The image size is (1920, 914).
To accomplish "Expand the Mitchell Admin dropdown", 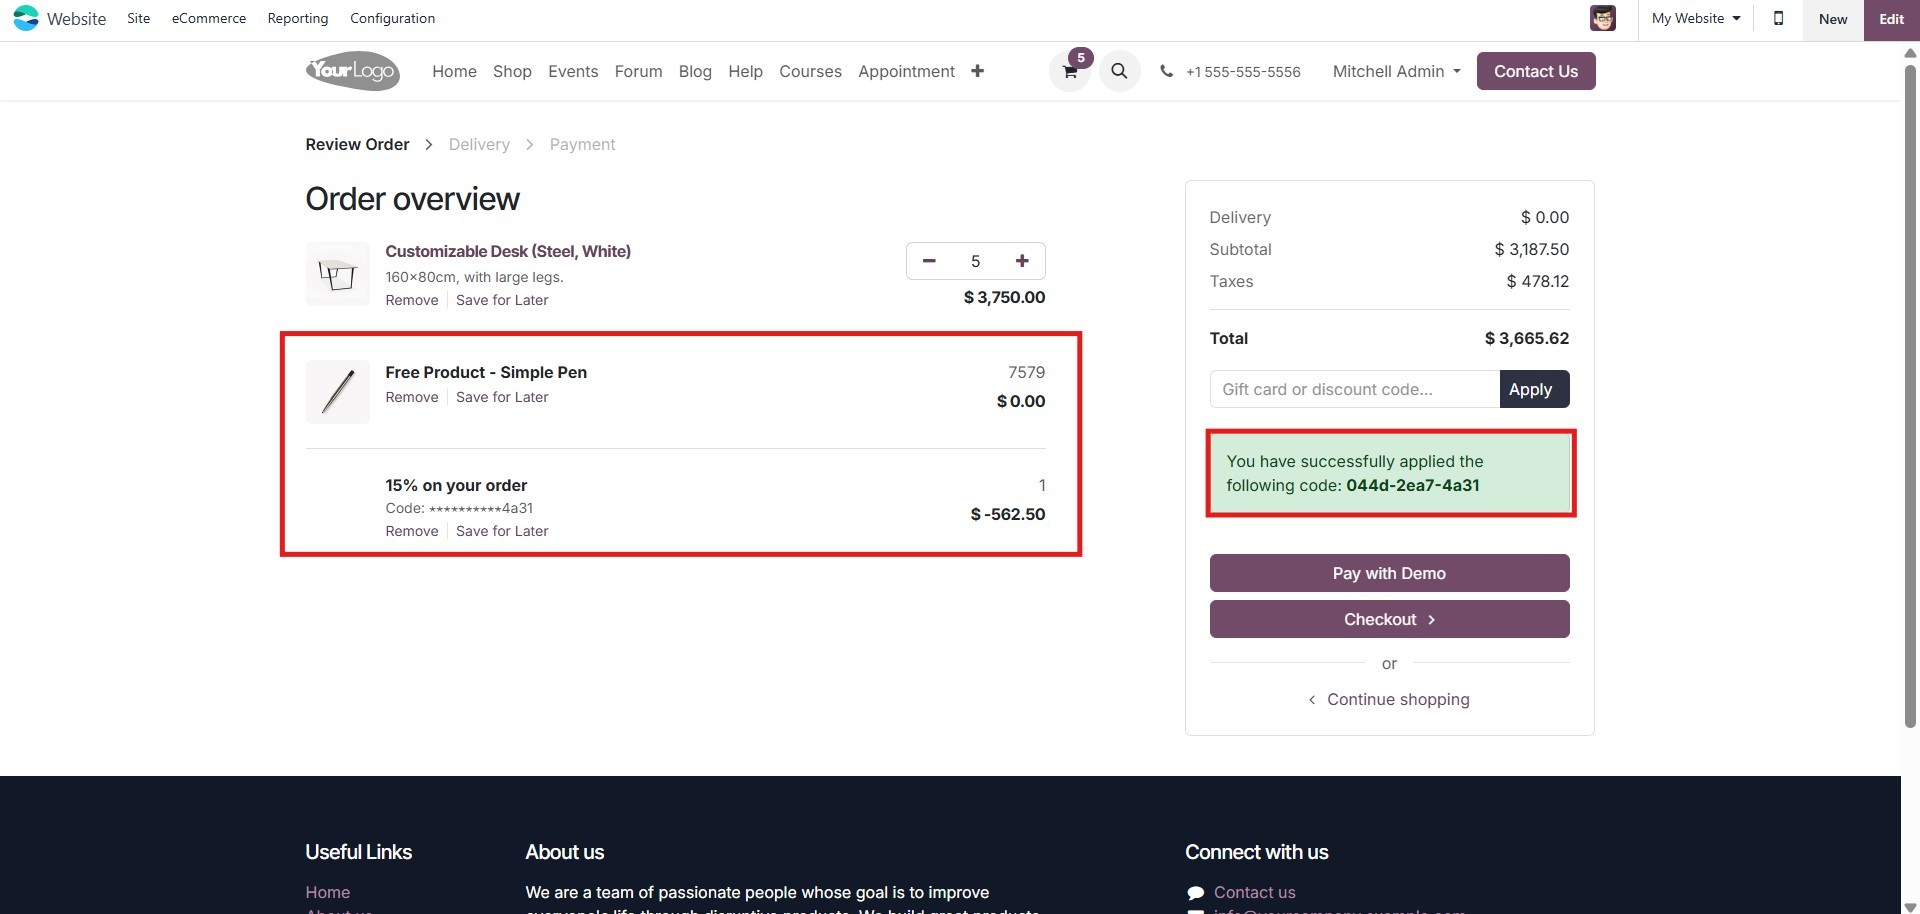I will point(1396,71).
